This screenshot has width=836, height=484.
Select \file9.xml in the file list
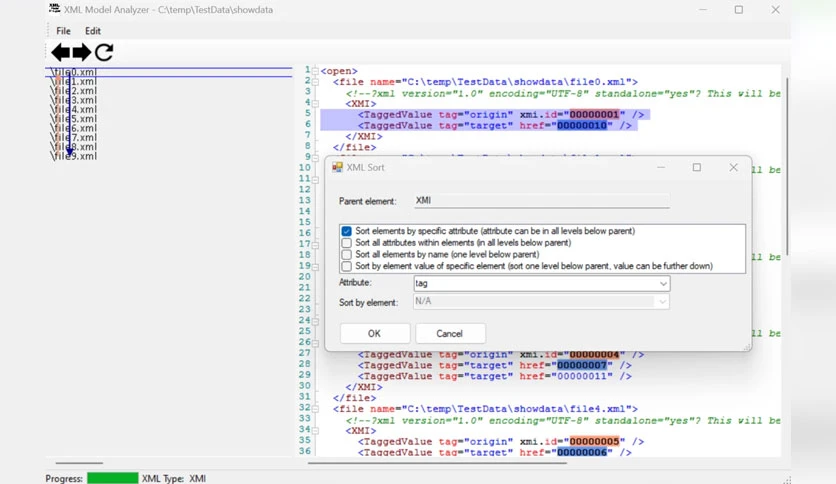pos(74,156)
